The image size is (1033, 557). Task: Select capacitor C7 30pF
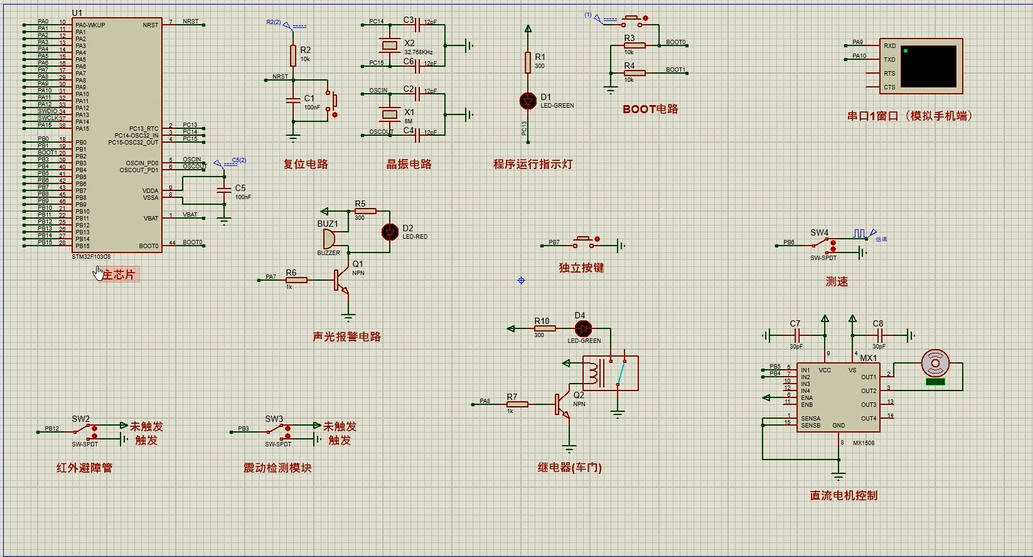click(x=796, y=336)
